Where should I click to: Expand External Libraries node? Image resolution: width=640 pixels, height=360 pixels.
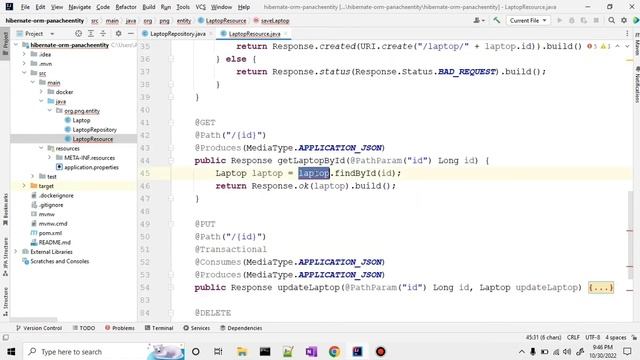[x=16, y=252]
